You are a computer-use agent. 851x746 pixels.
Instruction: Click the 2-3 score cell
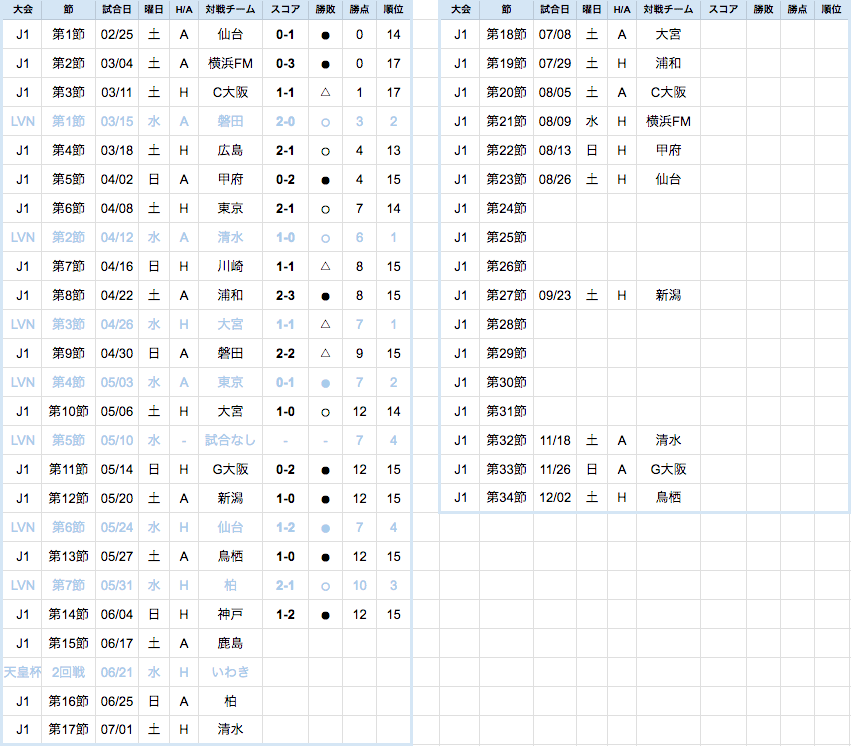coord(285,296)
